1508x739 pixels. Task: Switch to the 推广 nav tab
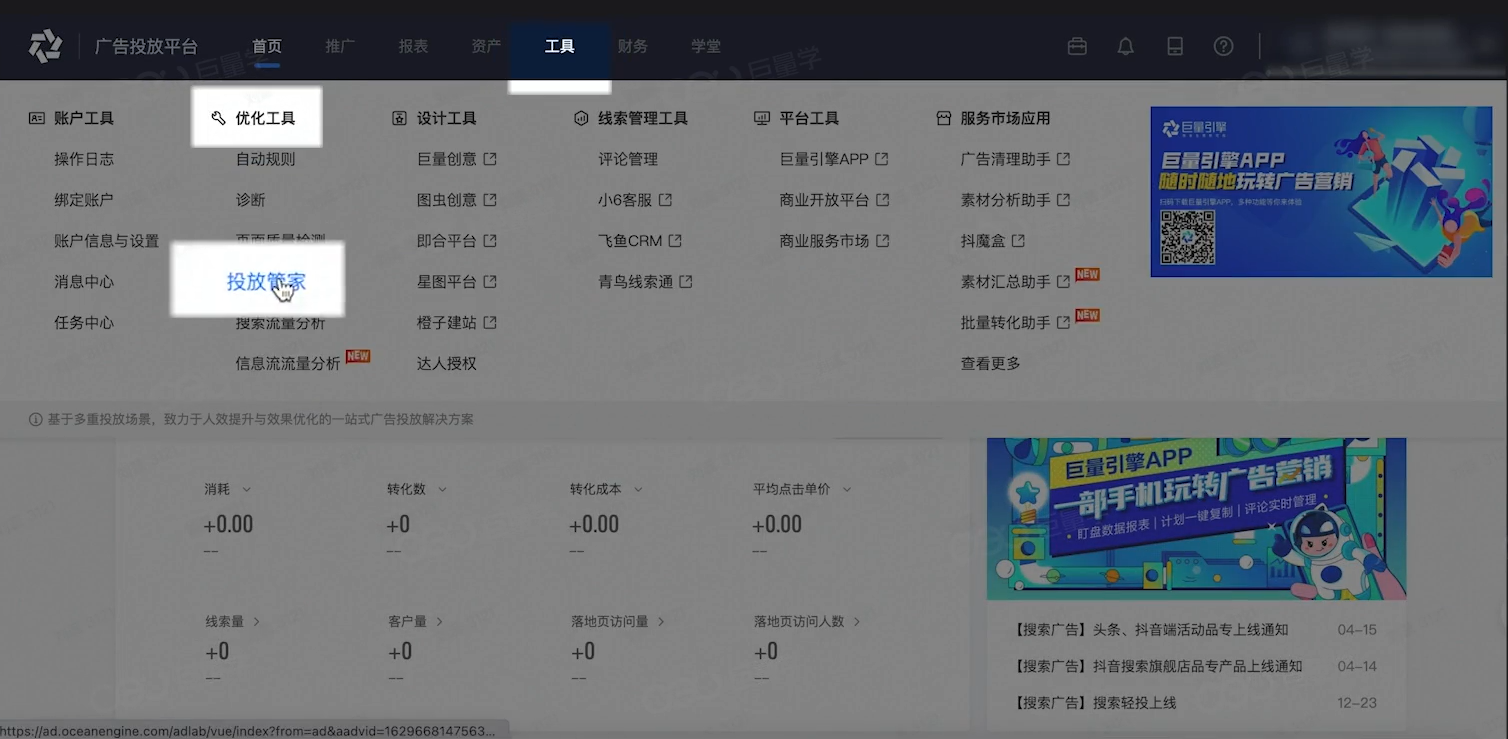pyautogui.click(x=340, y=47)
